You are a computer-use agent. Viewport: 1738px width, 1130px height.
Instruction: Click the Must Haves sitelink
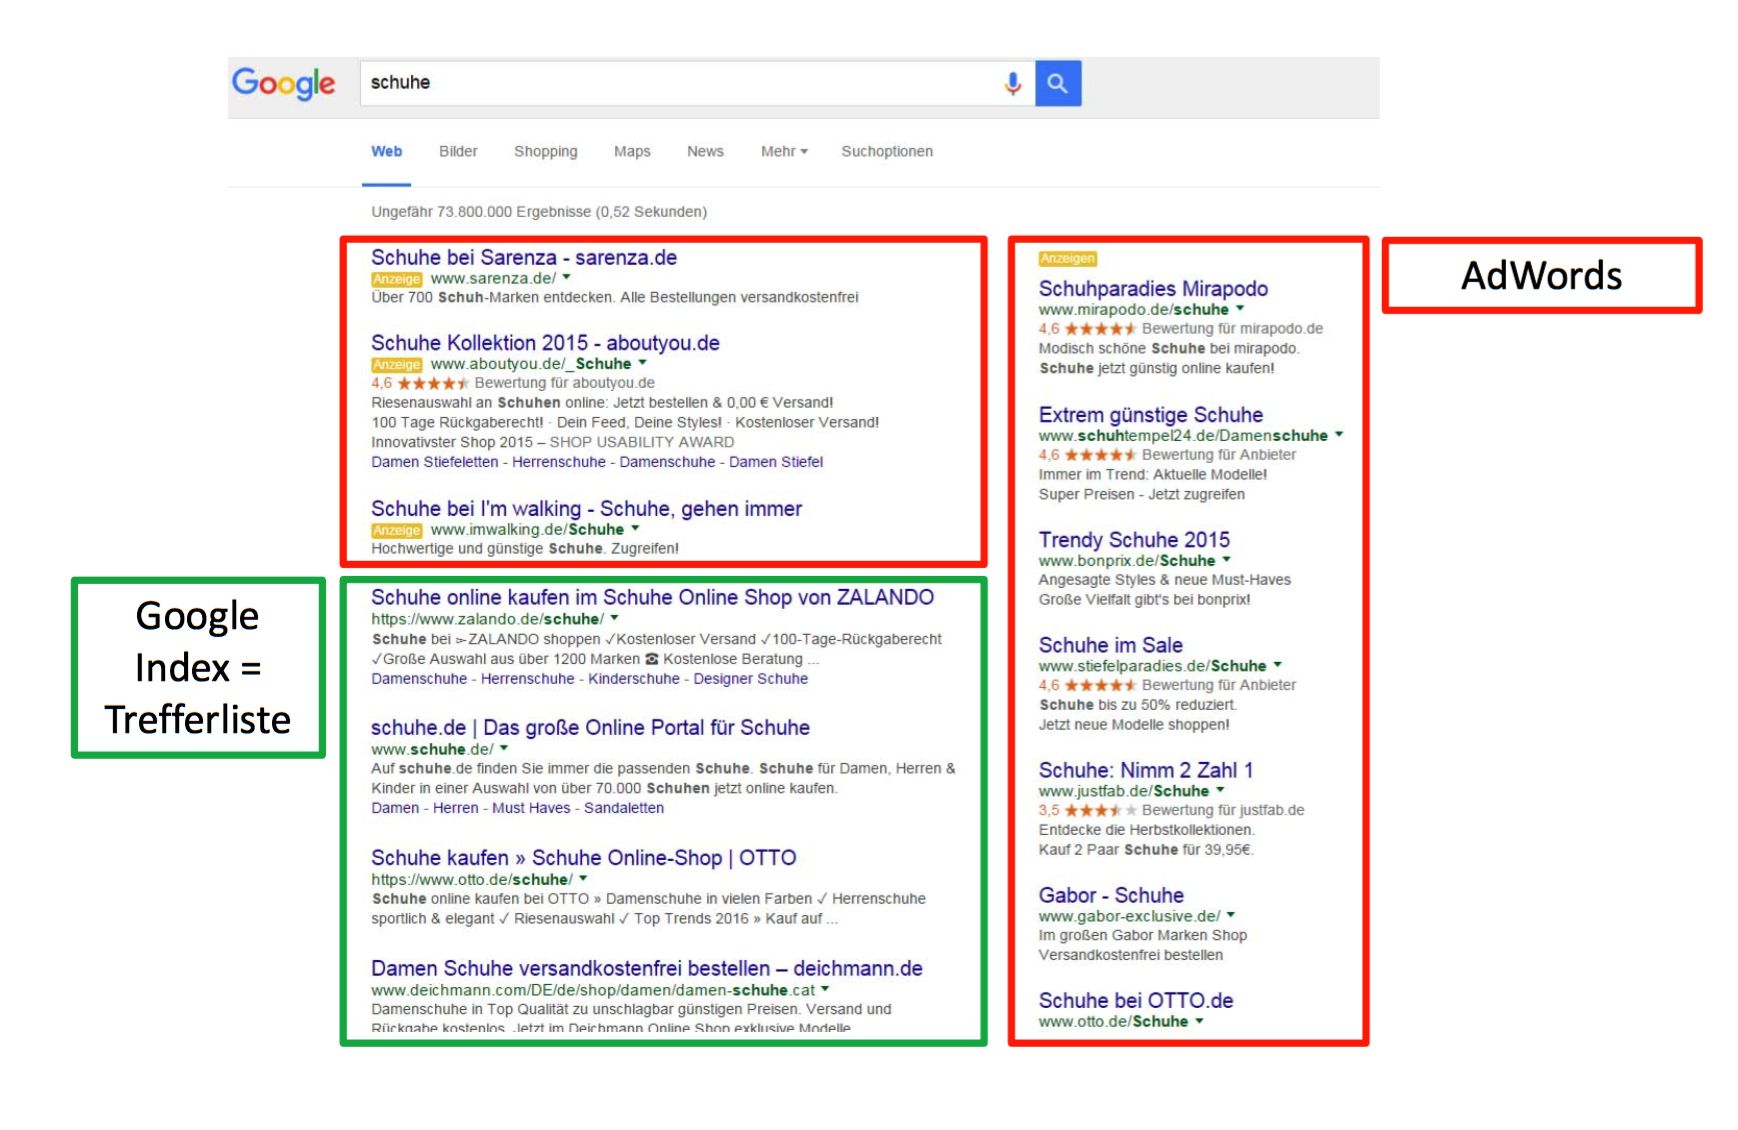pos(531,808)
